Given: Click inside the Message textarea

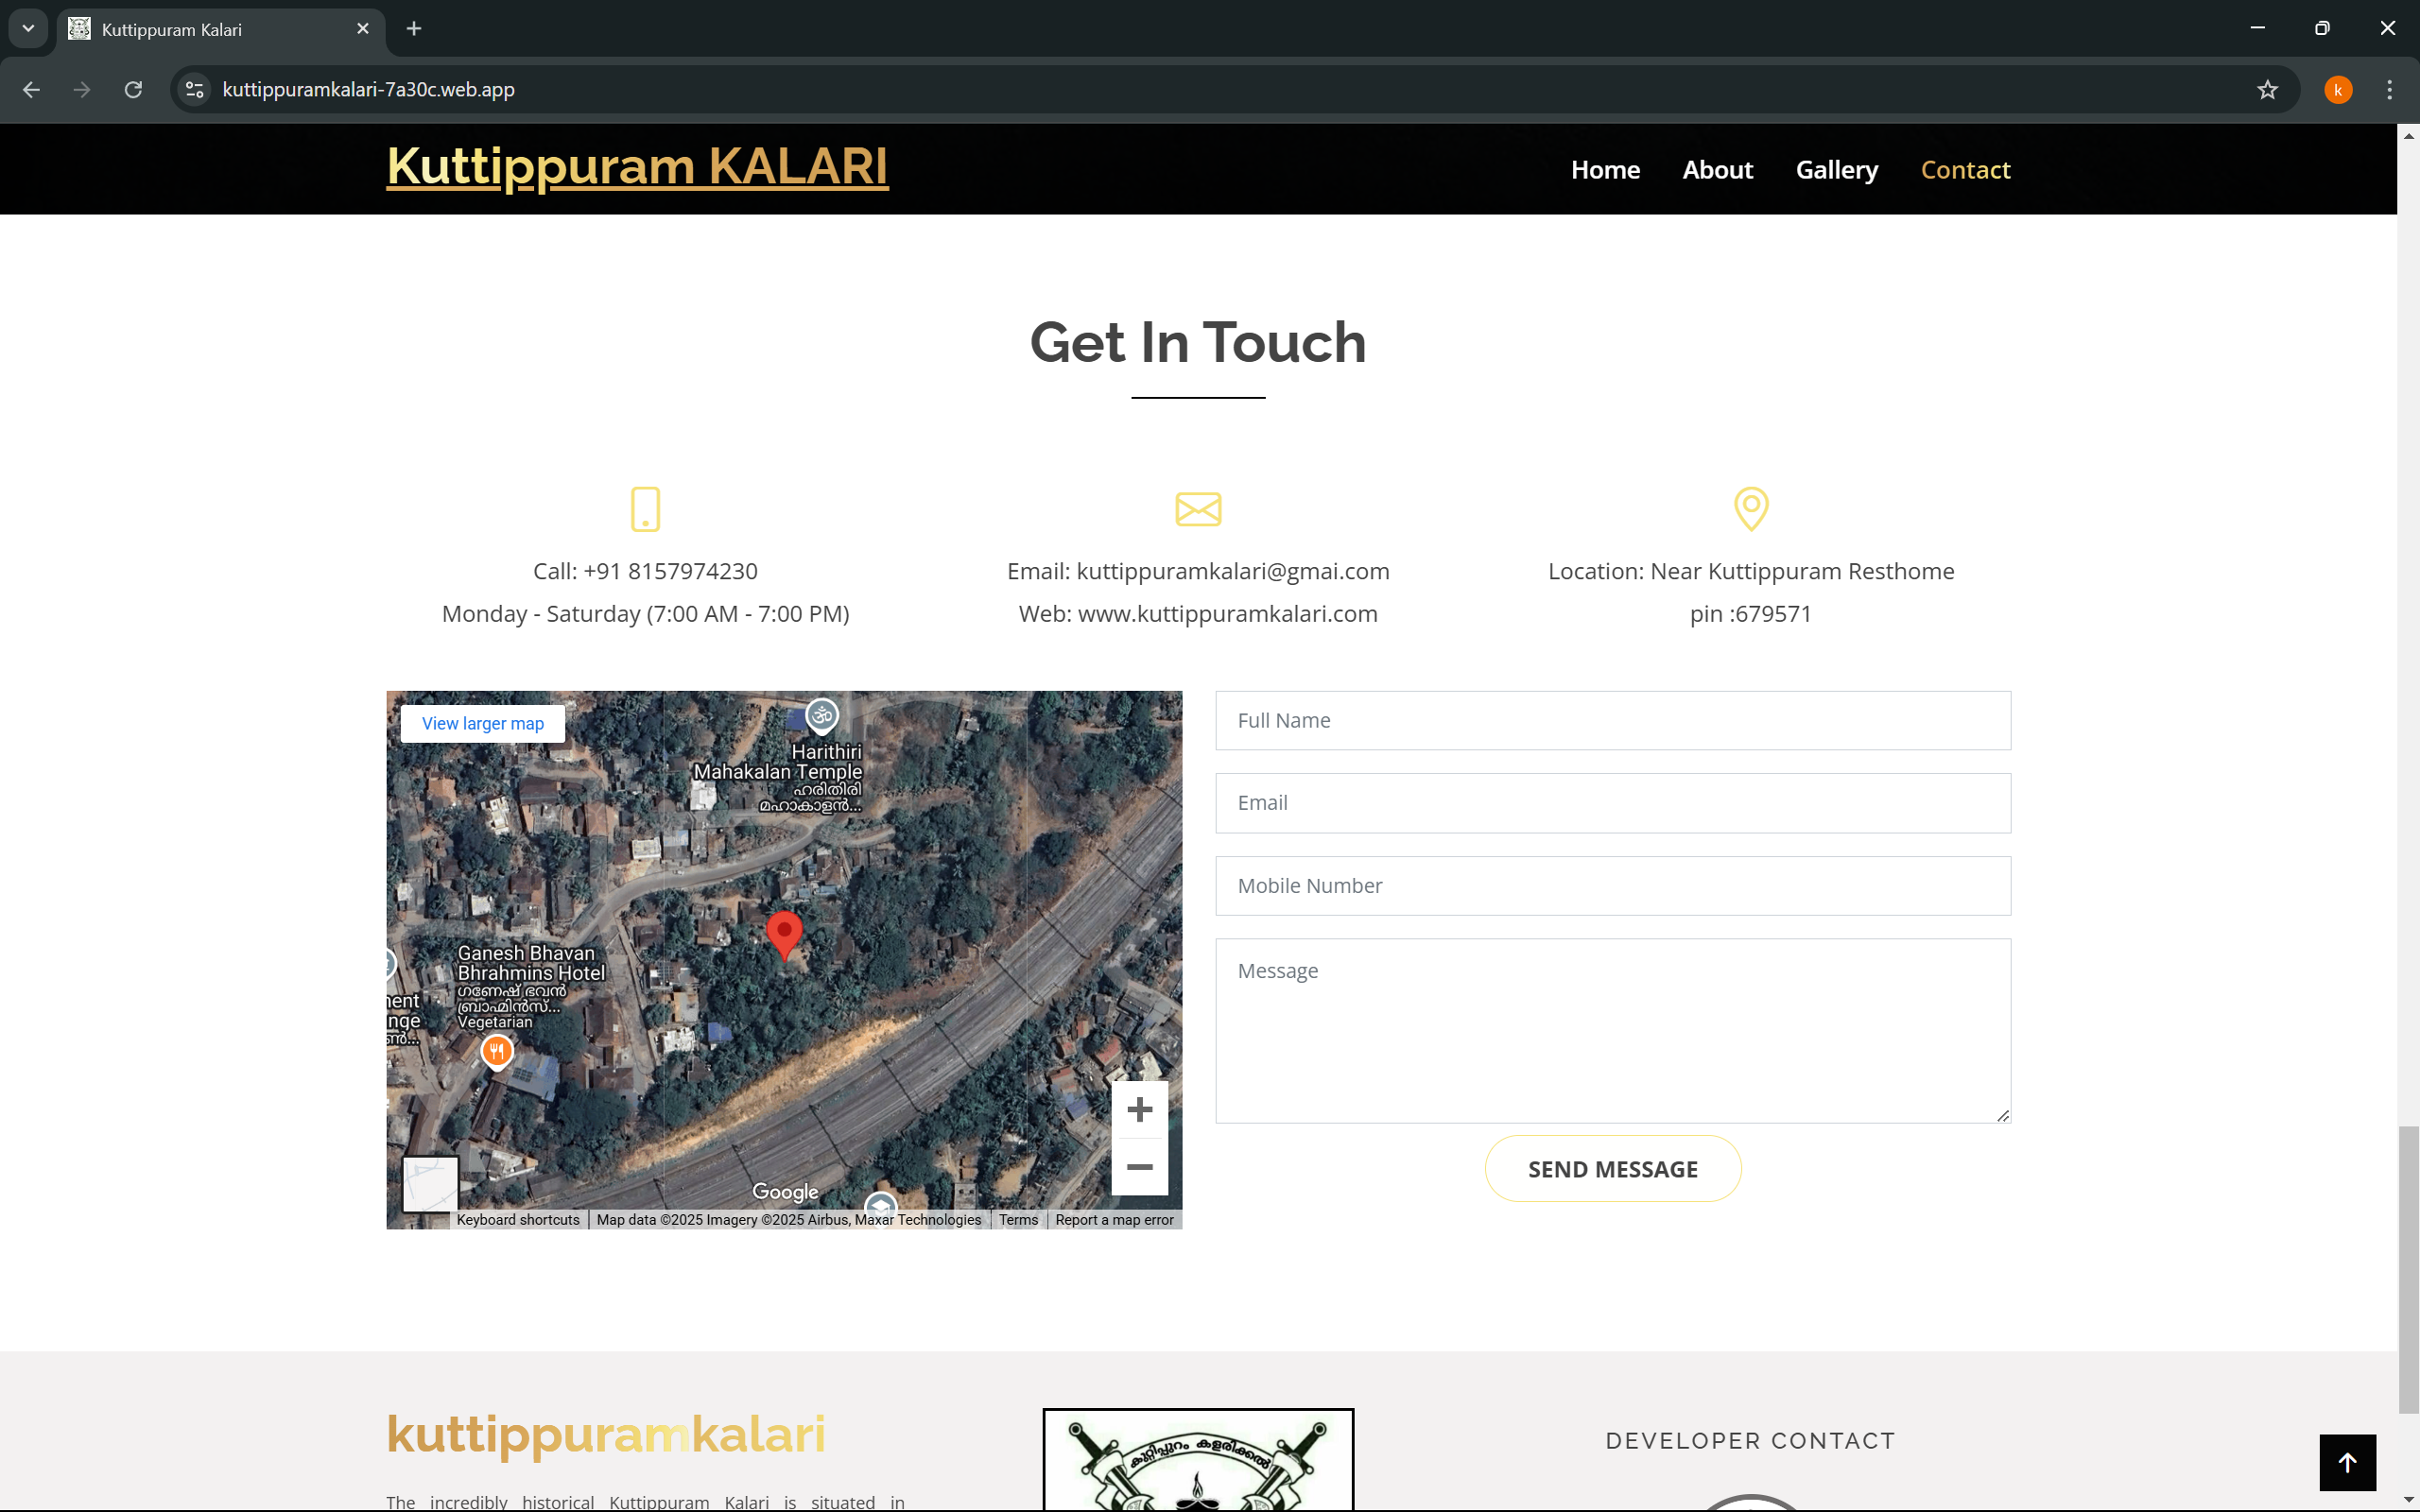Looking at the screenshot, I should pyautogui.click(x=1613, y=1031).
